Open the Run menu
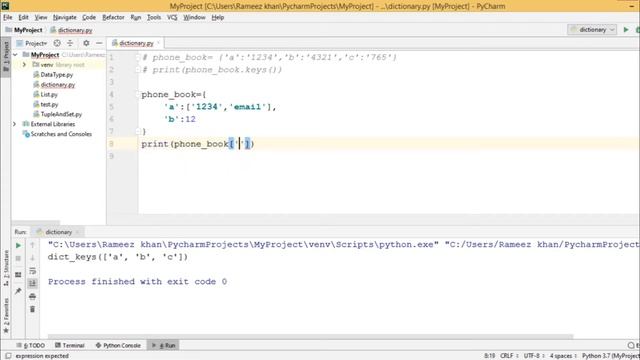 point(136,17)
